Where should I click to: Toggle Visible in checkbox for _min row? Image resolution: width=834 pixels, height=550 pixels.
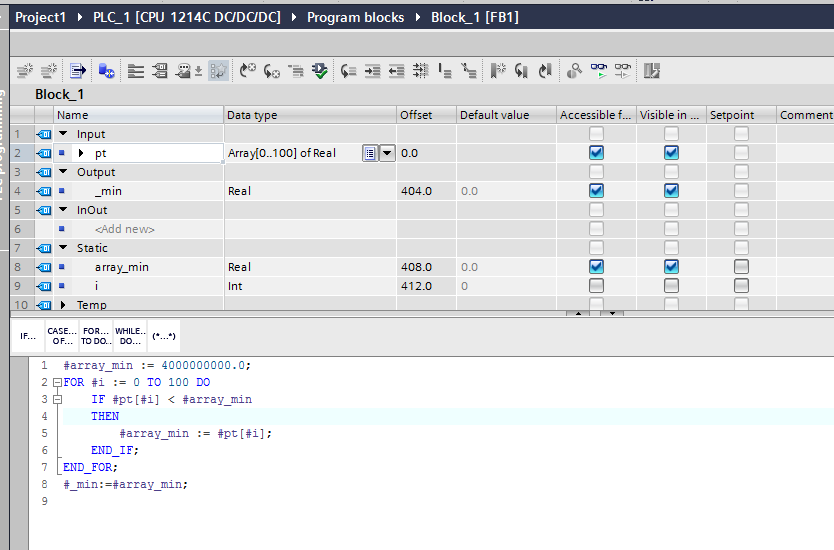[x=671, y=190]
